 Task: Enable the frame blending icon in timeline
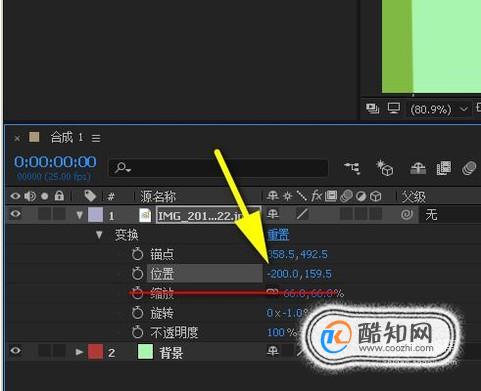(444, 168)
